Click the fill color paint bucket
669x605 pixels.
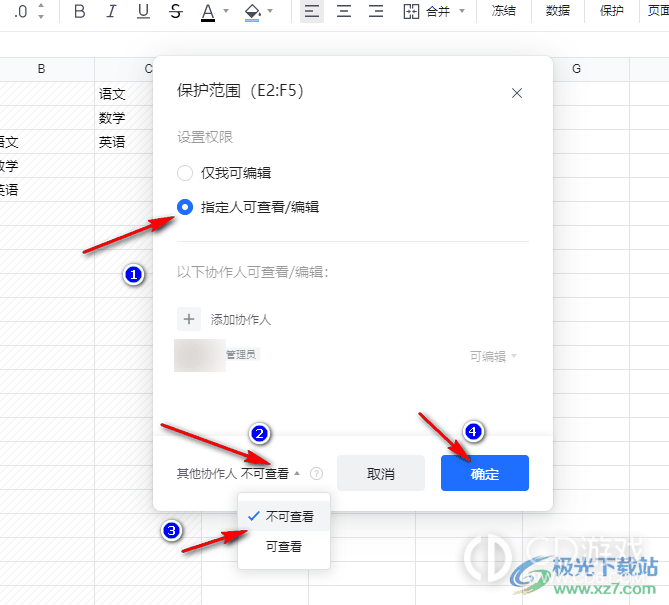click(x=252, y=12)
